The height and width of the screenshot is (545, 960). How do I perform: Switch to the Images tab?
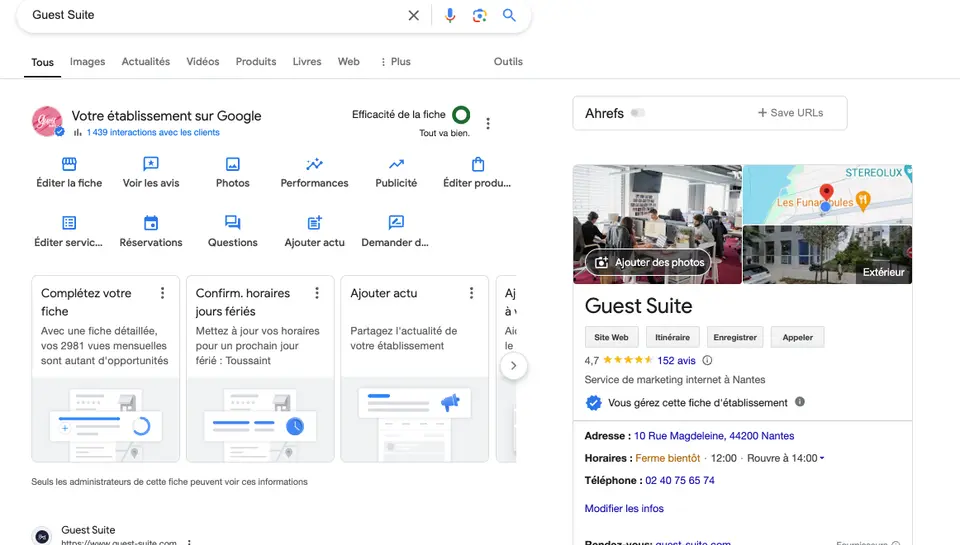pos(88,62)
